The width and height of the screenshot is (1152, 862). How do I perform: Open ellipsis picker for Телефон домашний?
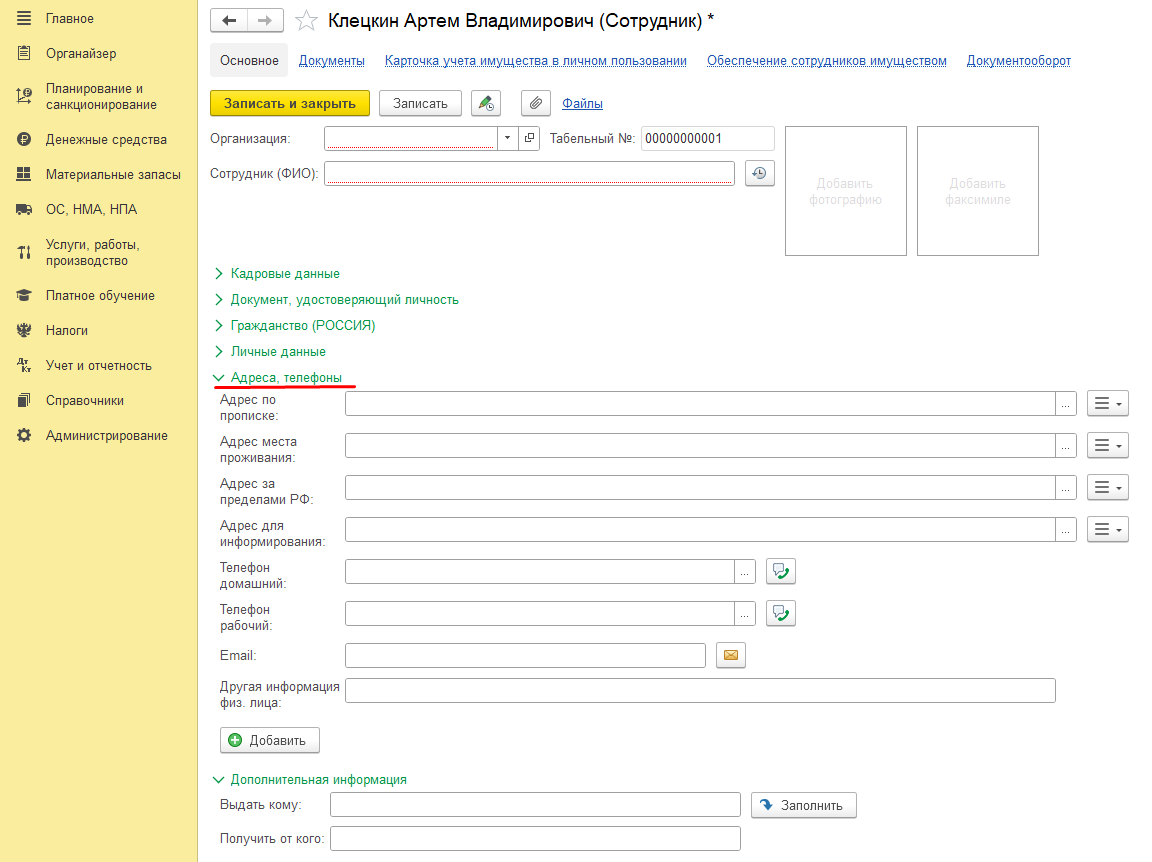point(744,571)
